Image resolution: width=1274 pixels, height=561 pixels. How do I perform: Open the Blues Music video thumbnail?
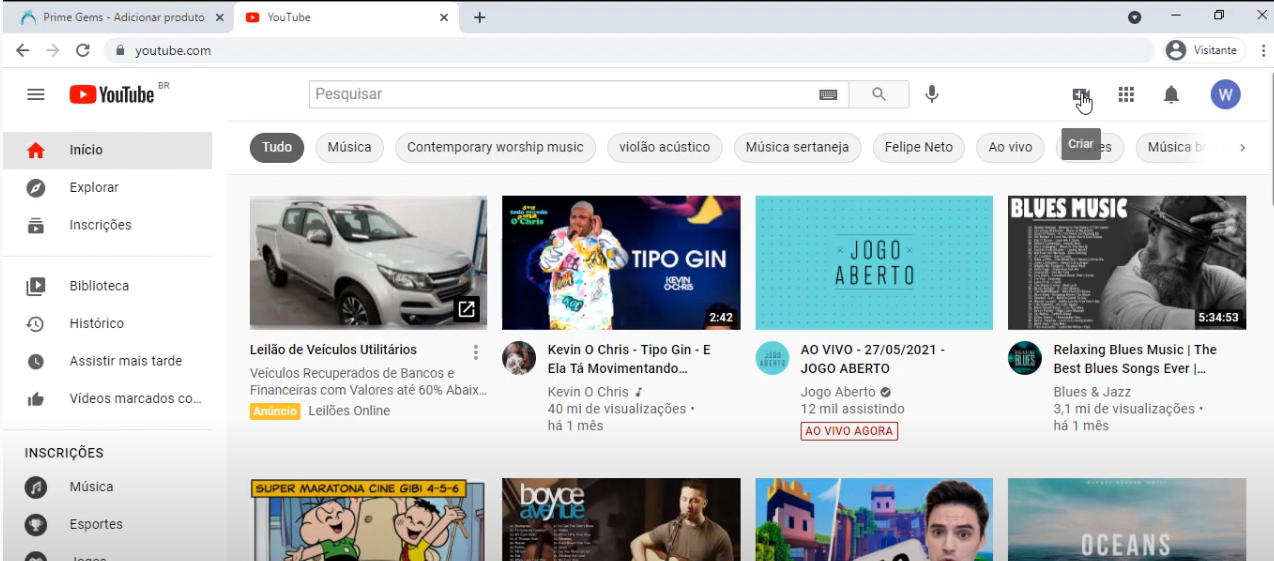click(x=1127, y=263)
